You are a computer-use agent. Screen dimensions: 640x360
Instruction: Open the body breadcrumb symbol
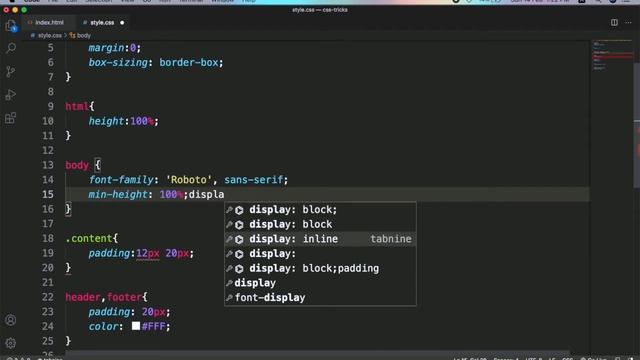84,36
